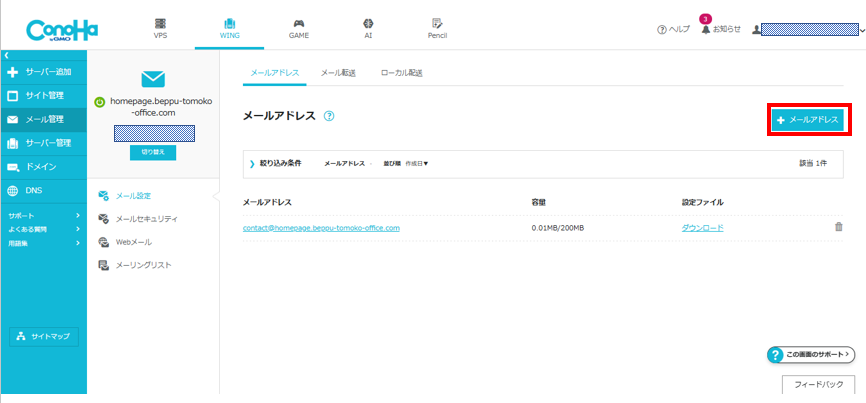This screenshot has width=866, height=403.
Task: Click the サイトマップ button
Action: tap(44, 336)
